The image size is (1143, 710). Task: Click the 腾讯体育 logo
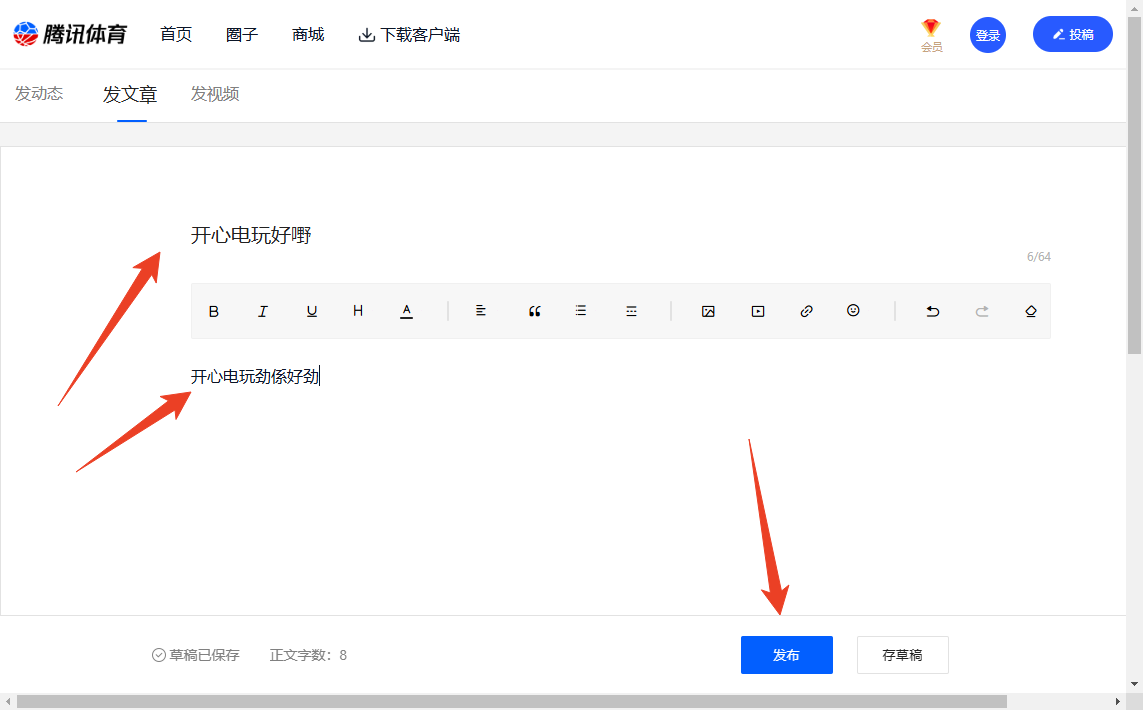[70, 34]
